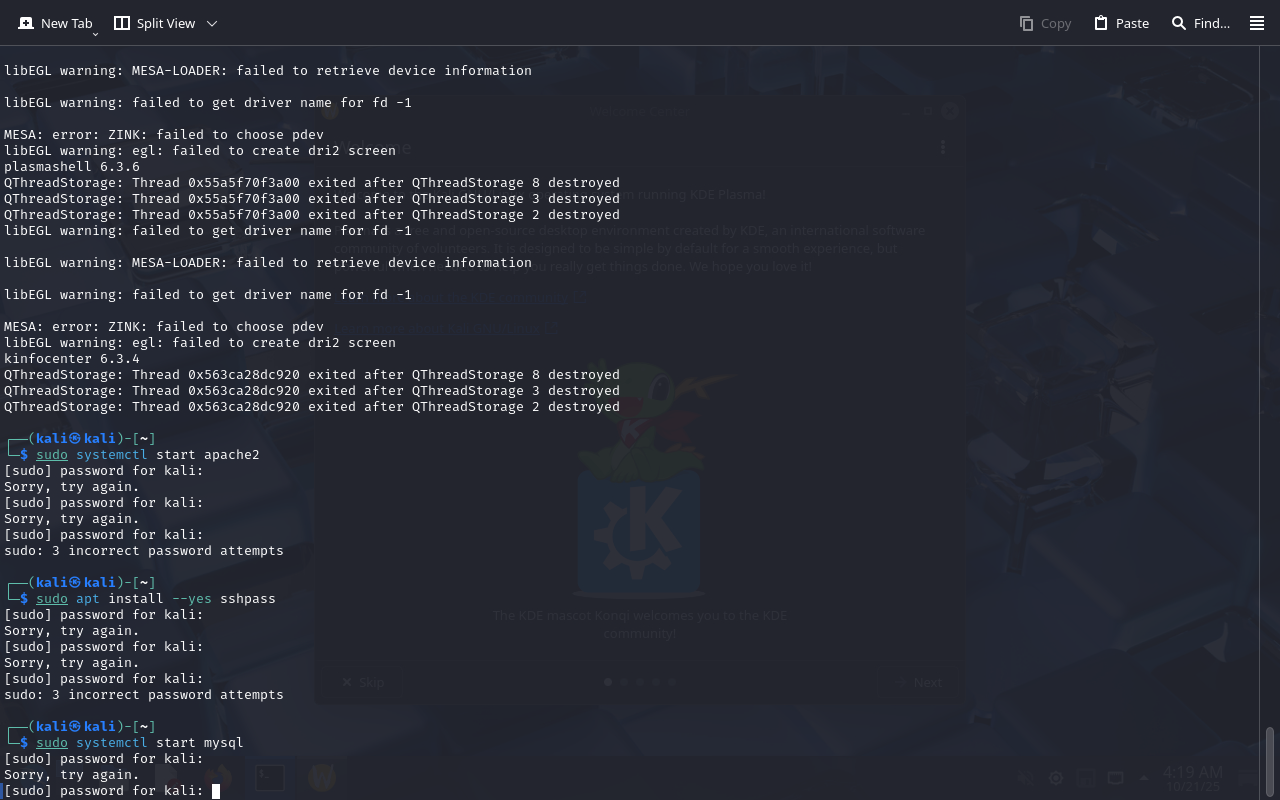
Task: Click the Copy toolbar icon
Action: pos(1026,23)
